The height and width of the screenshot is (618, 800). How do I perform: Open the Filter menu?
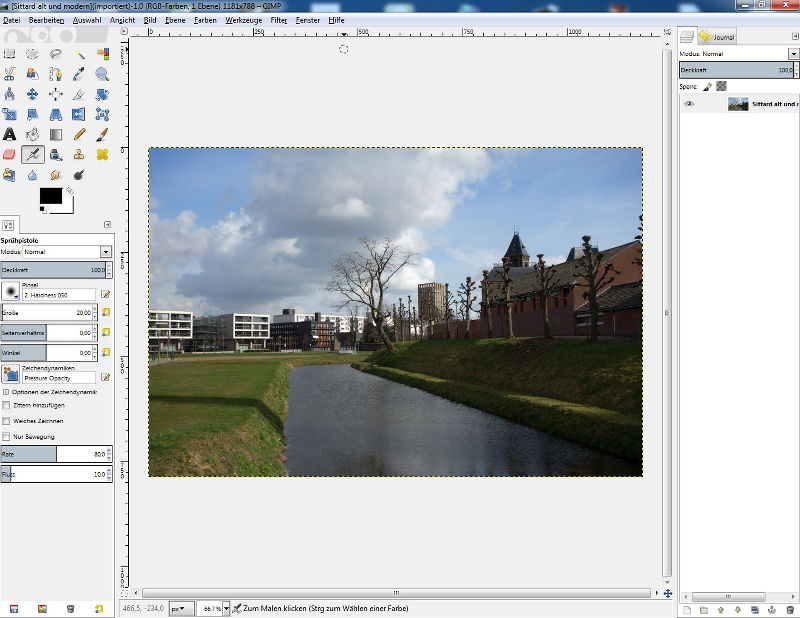[279, 20]
